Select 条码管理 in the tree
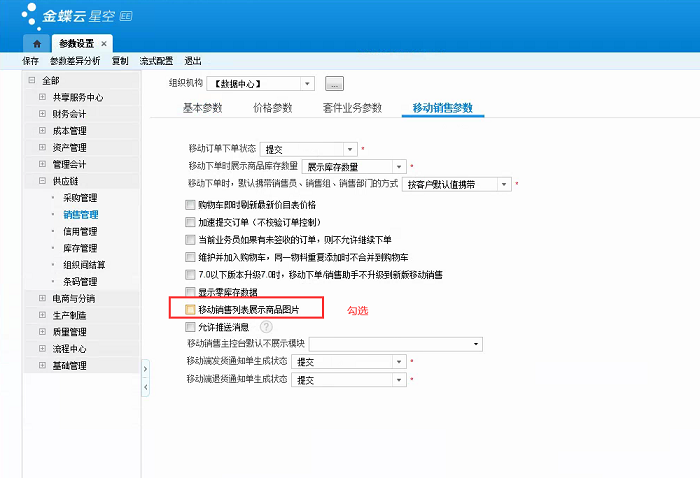This screenshot has width=700, height=478. tap(80, 282)
